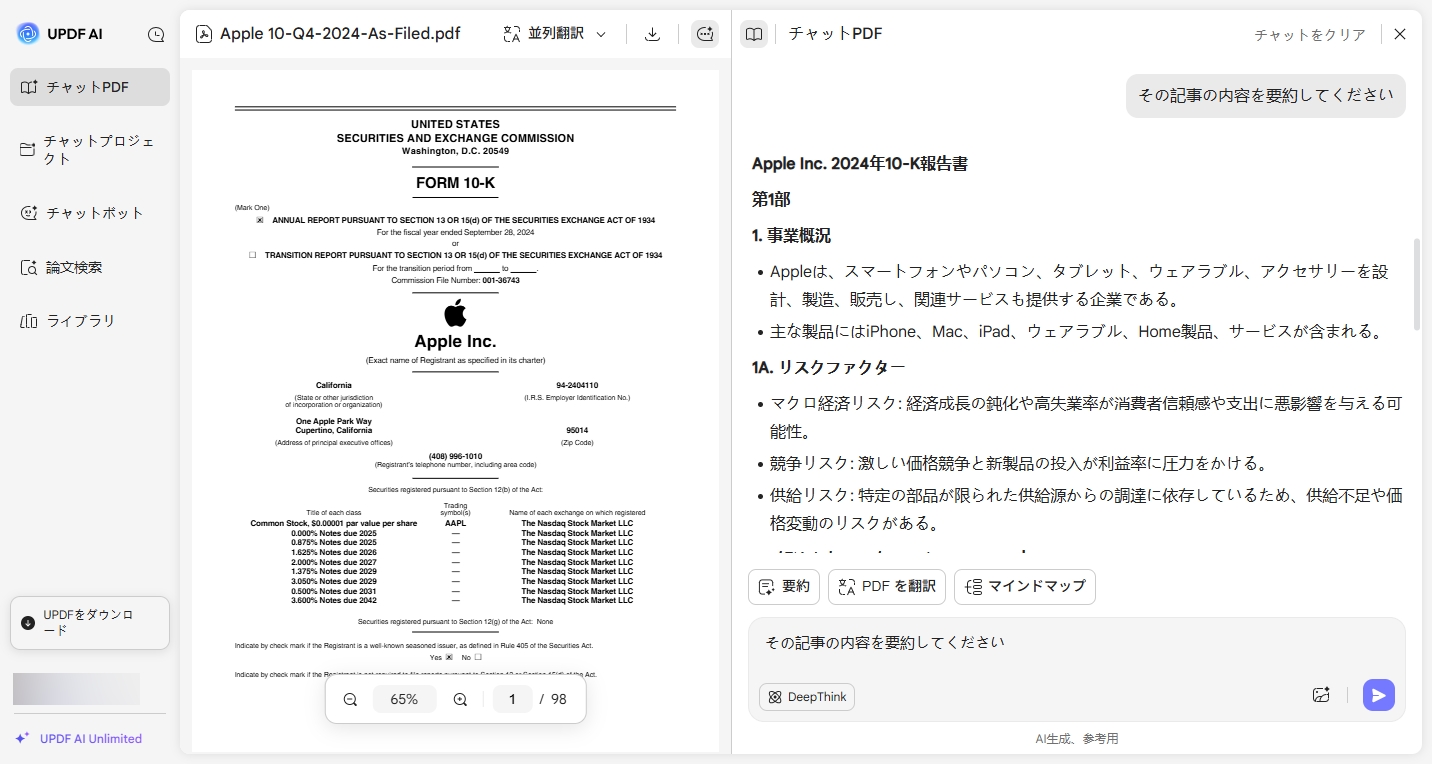Image resolution: width=1432 pixels, height=764 pixels.
Task: Click the chat message input field
Action: coord(1077,643)
